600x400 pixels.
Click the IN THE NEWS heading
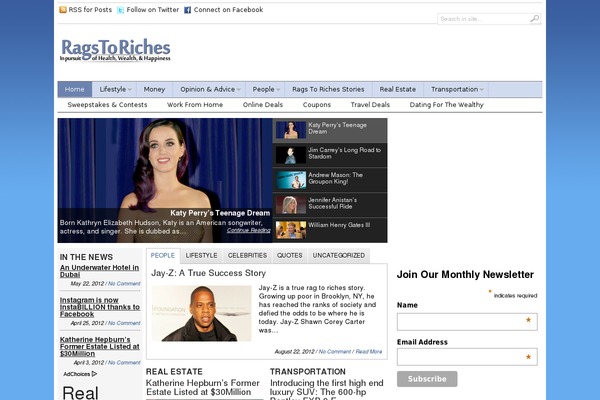[86, 257]
